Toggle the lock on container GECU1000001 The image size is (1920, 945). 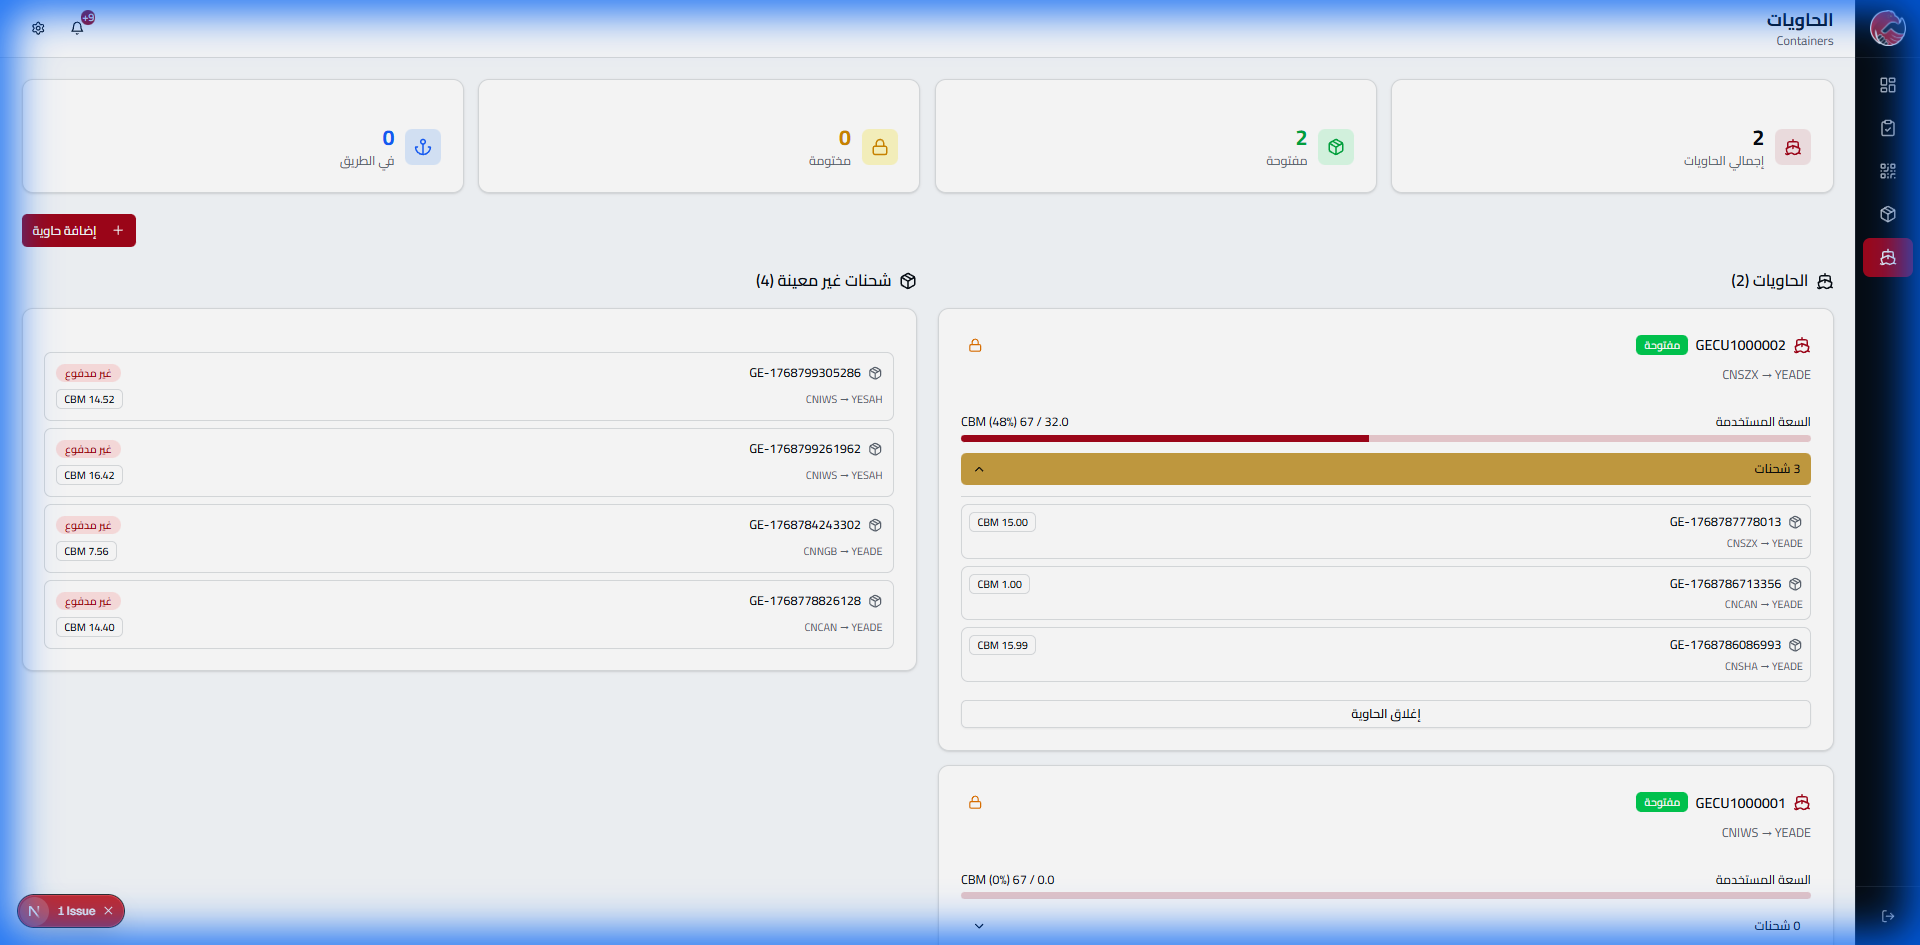coord(975,803)
